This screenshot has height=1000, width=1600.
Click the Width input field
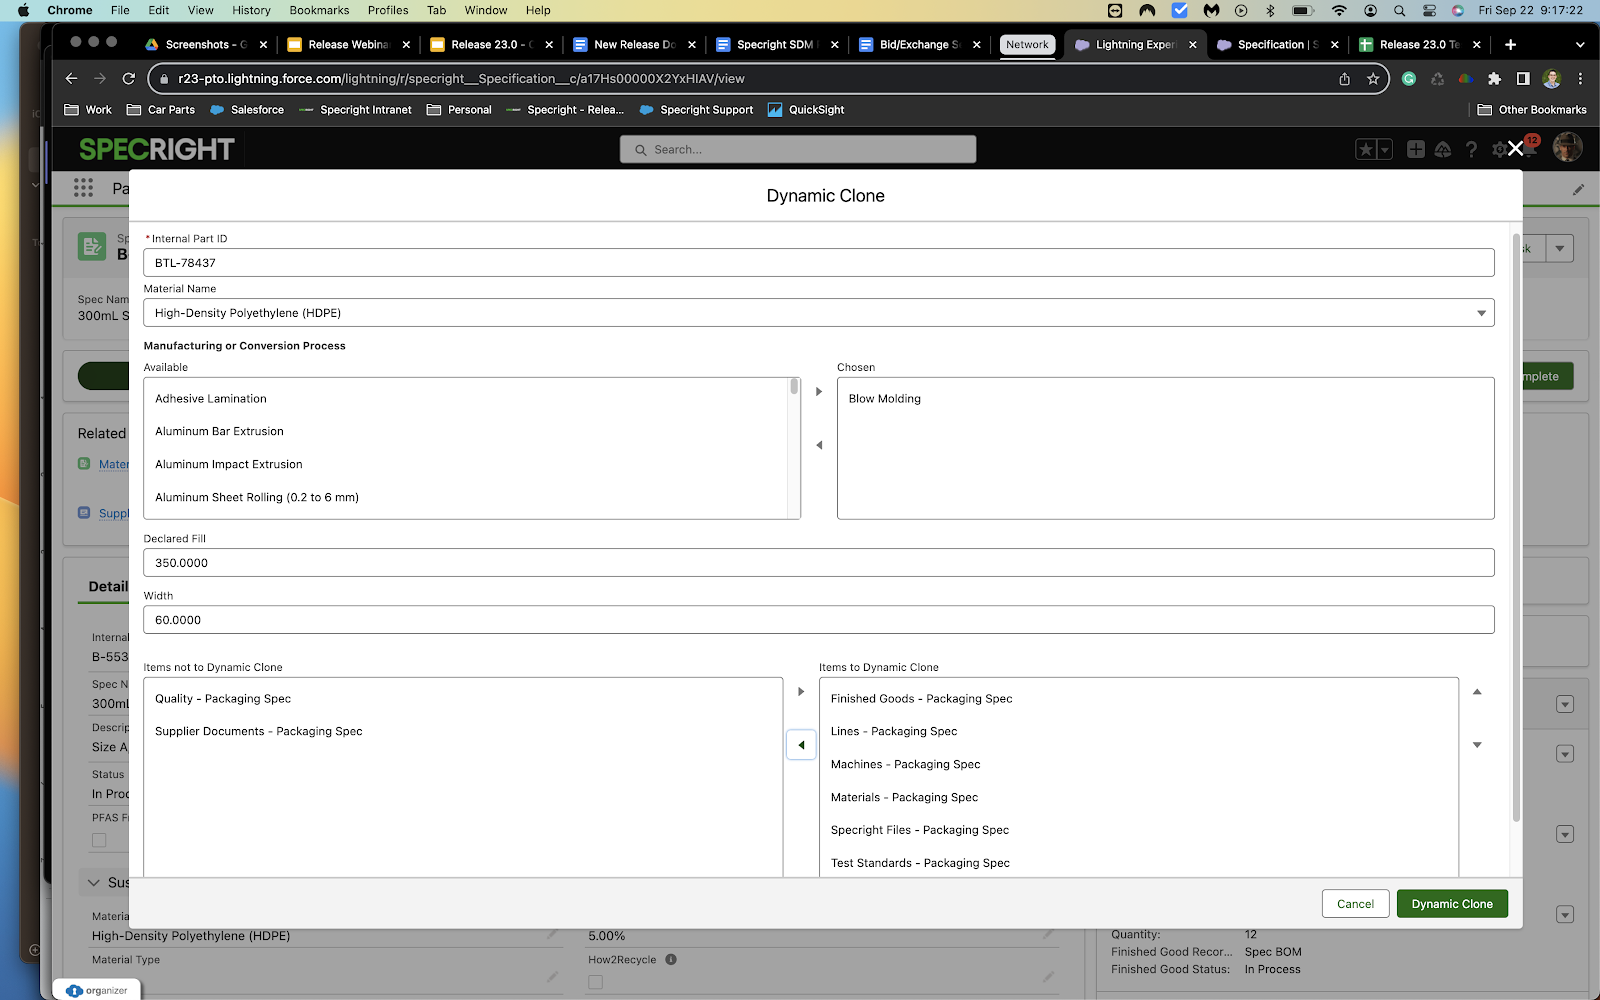(819, 620)
